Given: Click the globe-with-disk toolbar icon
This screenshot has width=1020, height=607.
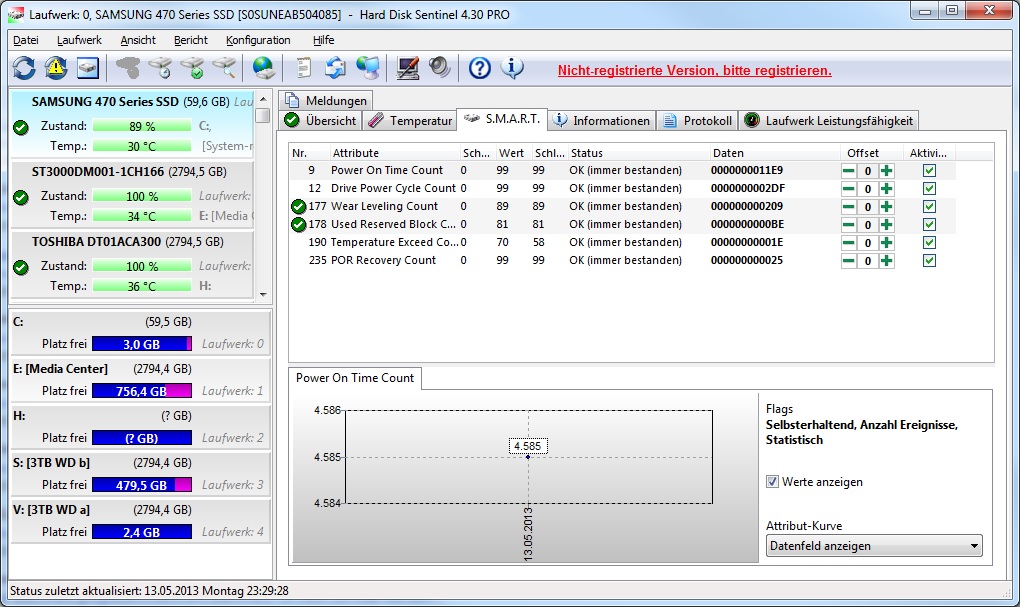Looking at the screenshot, I should (263, 68).
